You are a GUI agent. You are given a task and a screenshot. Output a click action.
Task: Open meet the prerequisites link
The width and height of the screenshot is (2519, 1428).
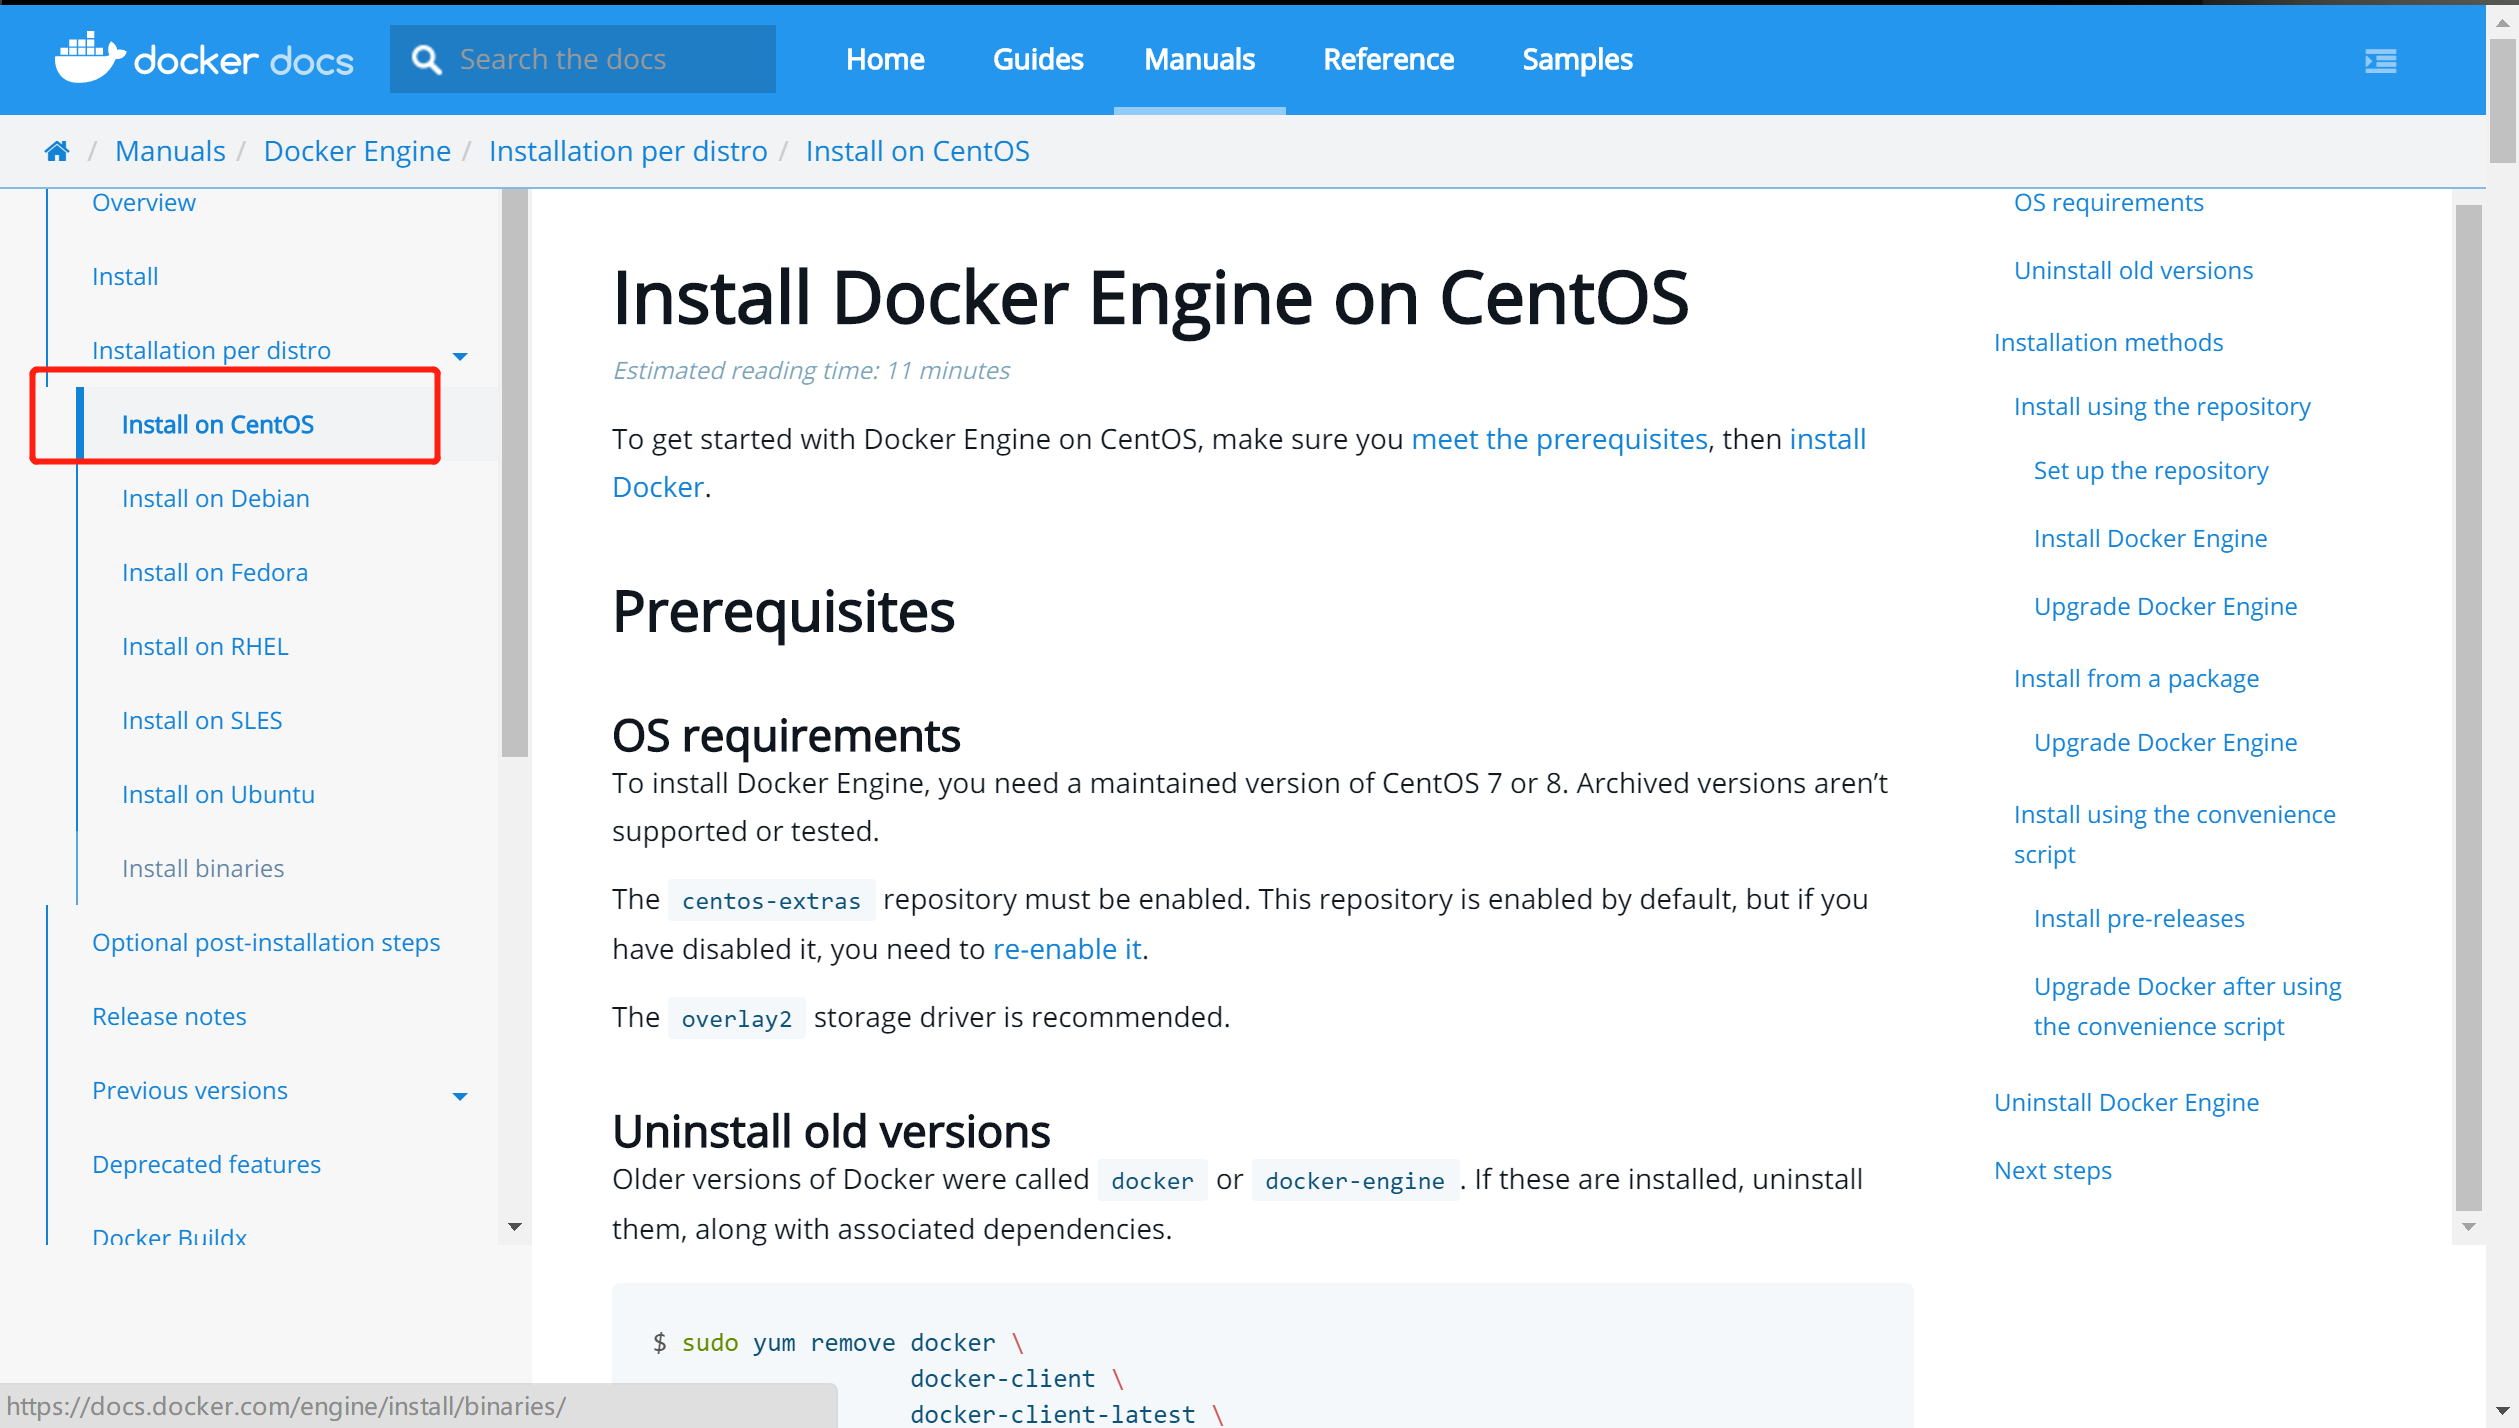[x=1559, y=438]
